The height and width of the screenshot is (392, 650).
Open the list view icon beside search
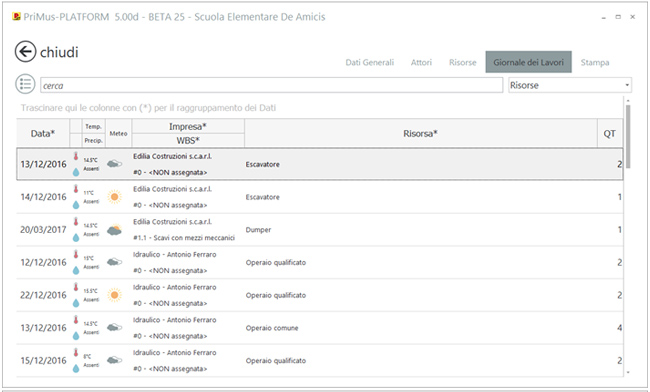25,84
